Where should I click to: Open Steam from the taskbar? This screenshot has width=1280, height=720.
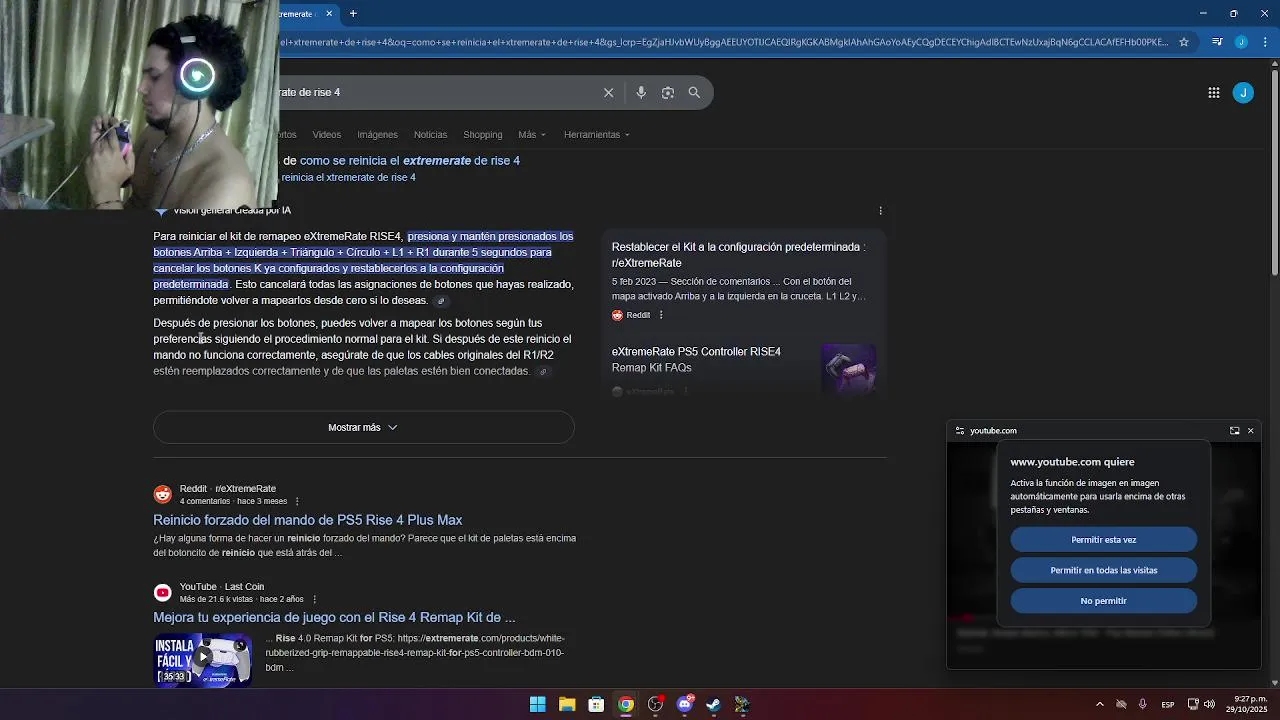coord(713,704)
